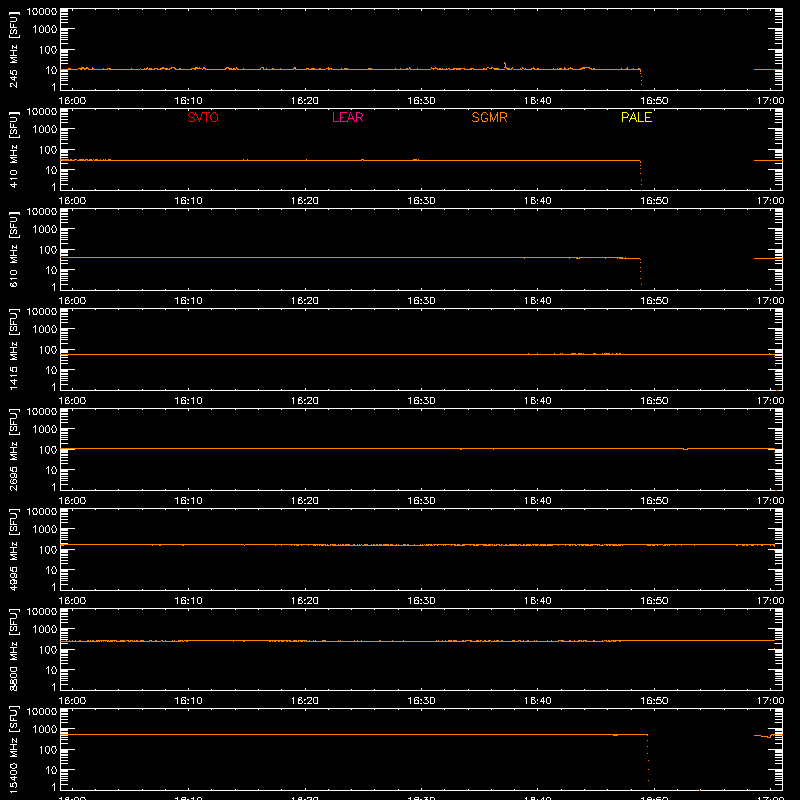800x800 pixels.
Task: Click the small spike in the 245 MHz trace
Action: click(505, 65)
